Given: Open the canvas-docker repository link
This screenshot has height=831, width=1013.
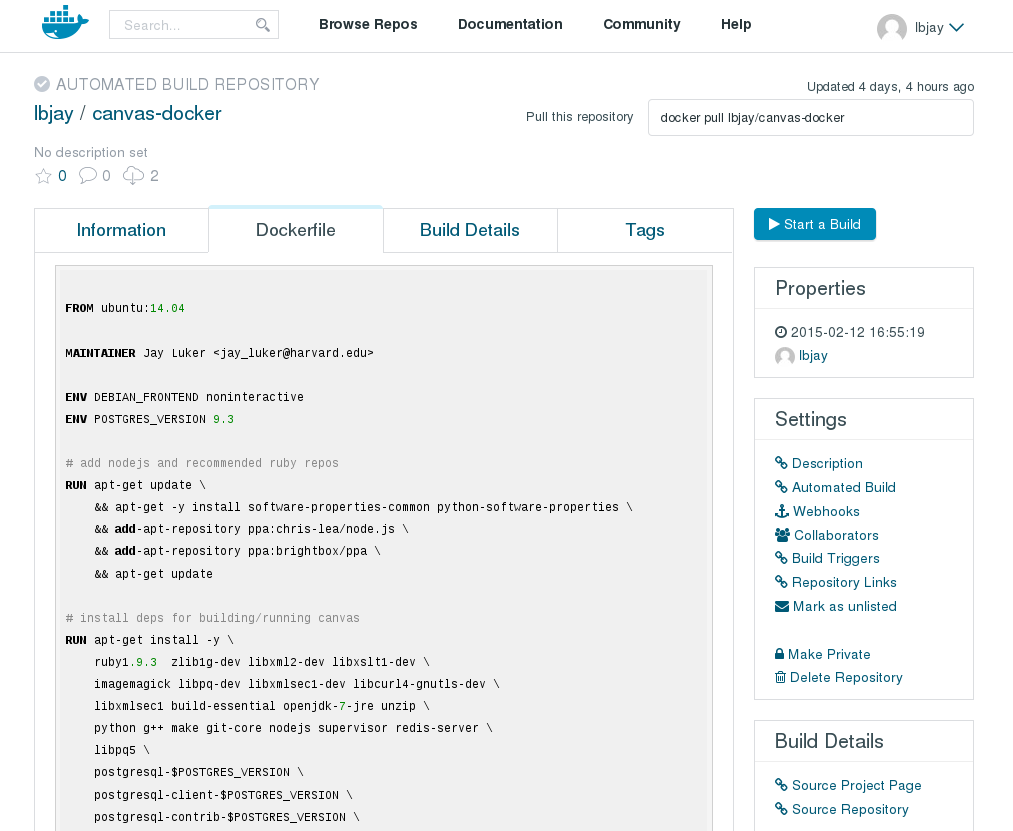Looking at the screenshot, I should 156,113.
